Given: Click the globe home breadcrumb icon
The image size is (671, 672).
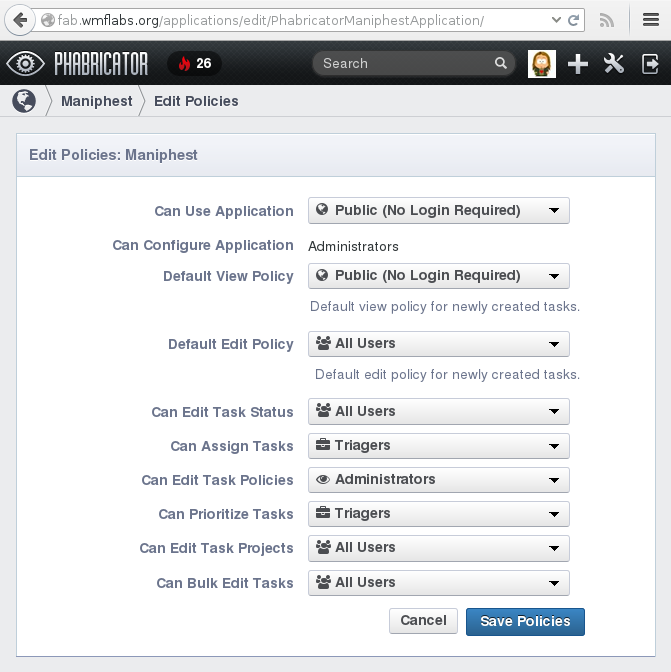Looking at the screenshot, I should pyautogui.click(x=24, y=101).
